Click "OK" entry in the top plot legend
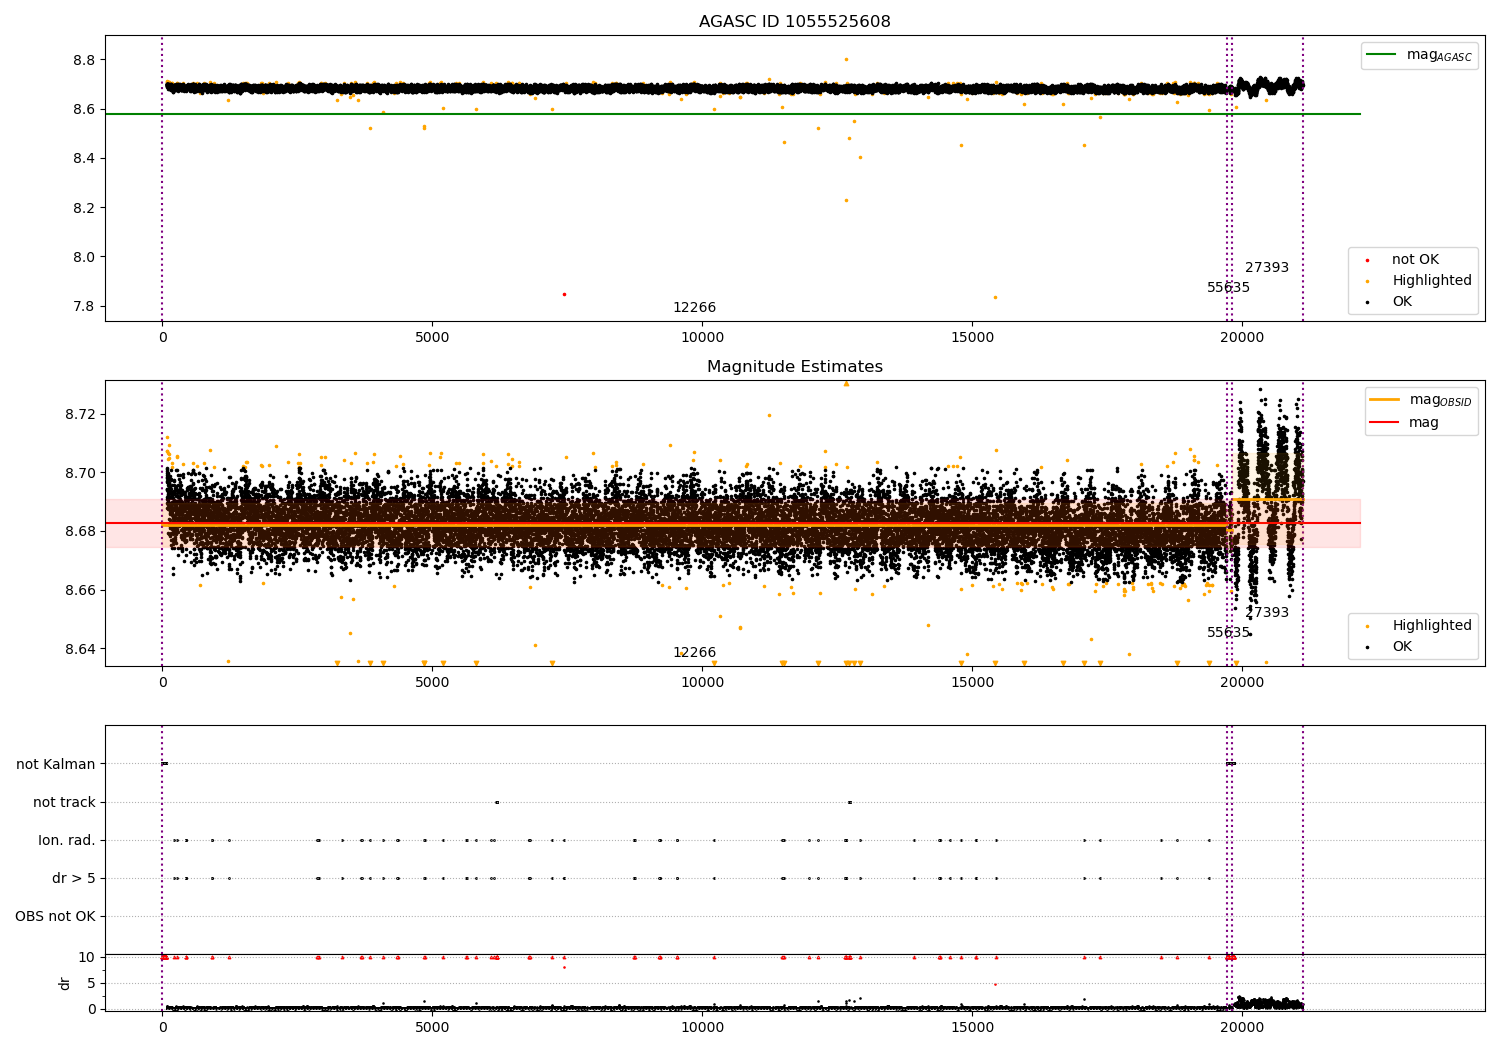1500x1050 pixels. (1401, 302)
